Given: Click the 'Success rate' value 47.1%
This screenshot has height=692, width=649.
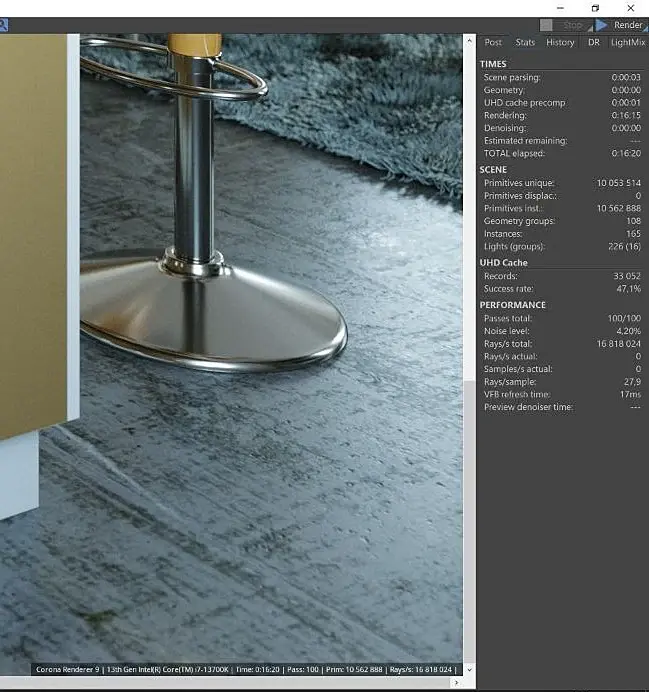Looking at the screenshot, I should click(x=629, y=289).
